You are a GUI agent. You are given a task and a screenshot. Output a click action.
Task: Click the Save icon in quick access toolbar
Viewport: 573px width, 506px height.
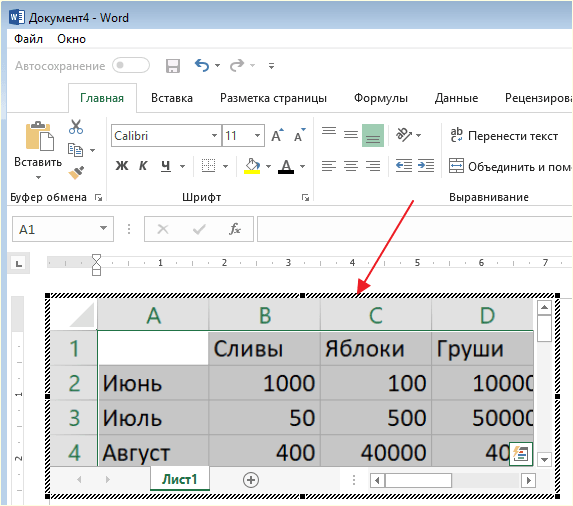point(172,66)
